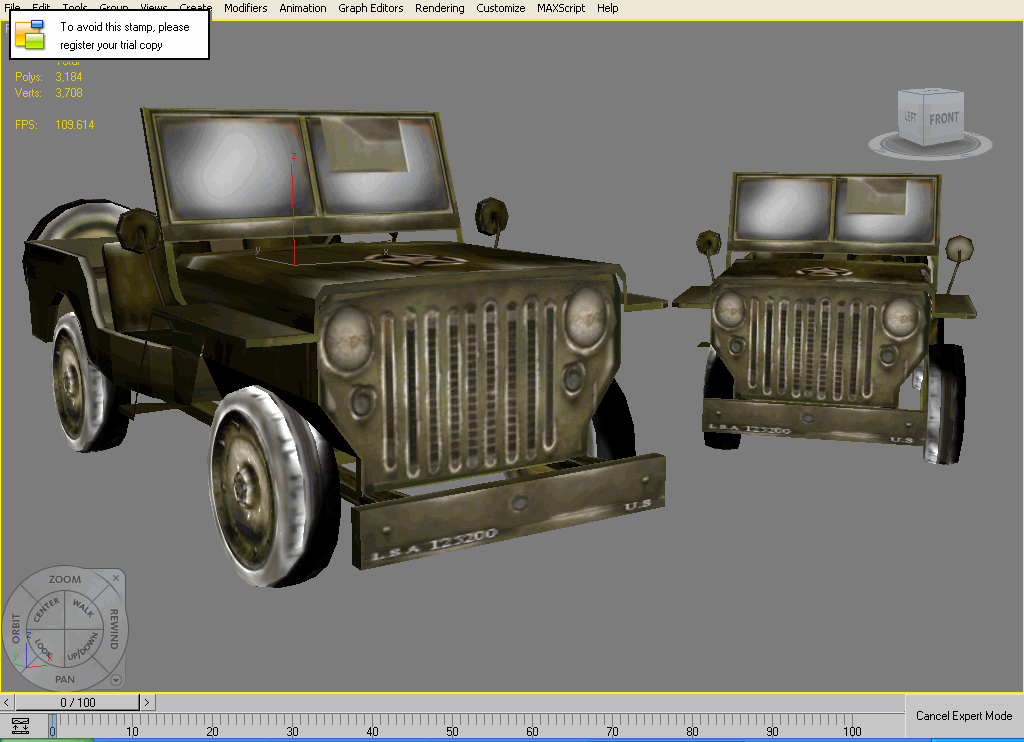Select ZOOM wedge on the steering wheel
This screenshot has width=1024, height=742.
tap(65, 579)
